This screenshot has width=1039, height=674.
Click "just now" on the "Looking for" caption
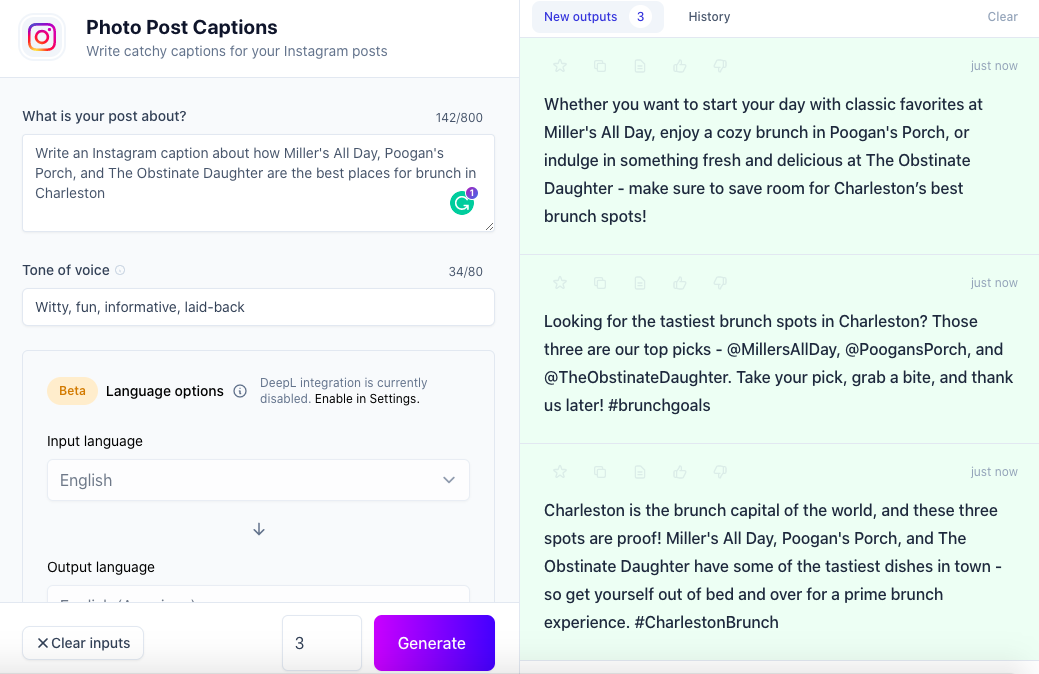click(x=994, y=283)
